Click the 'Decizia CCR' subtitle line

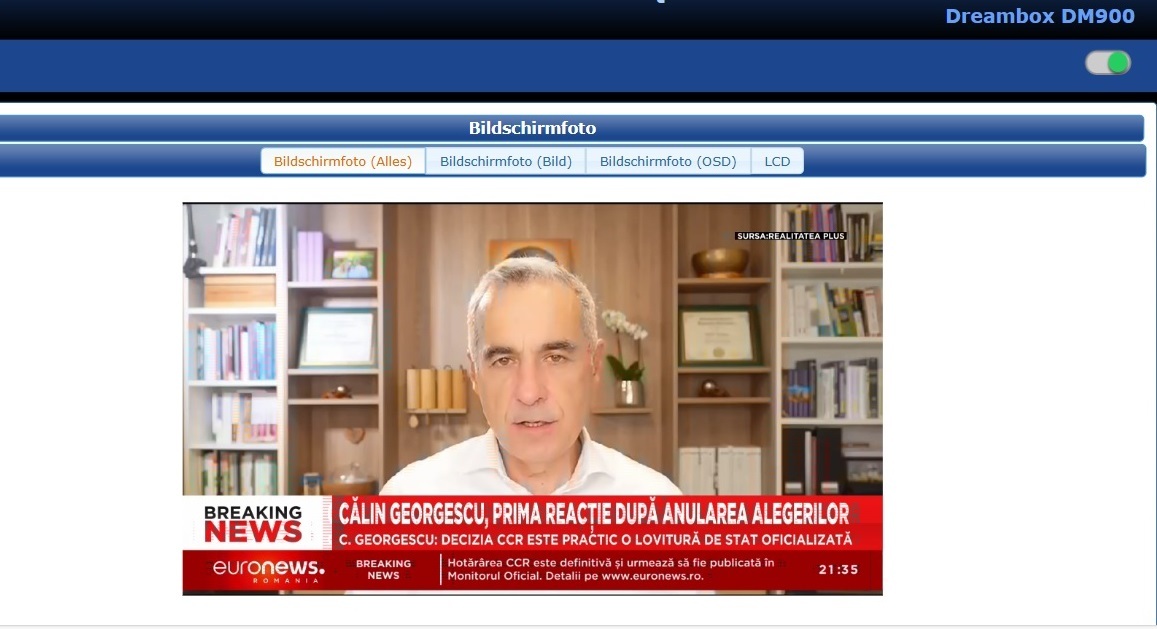(x=594, y=540)
